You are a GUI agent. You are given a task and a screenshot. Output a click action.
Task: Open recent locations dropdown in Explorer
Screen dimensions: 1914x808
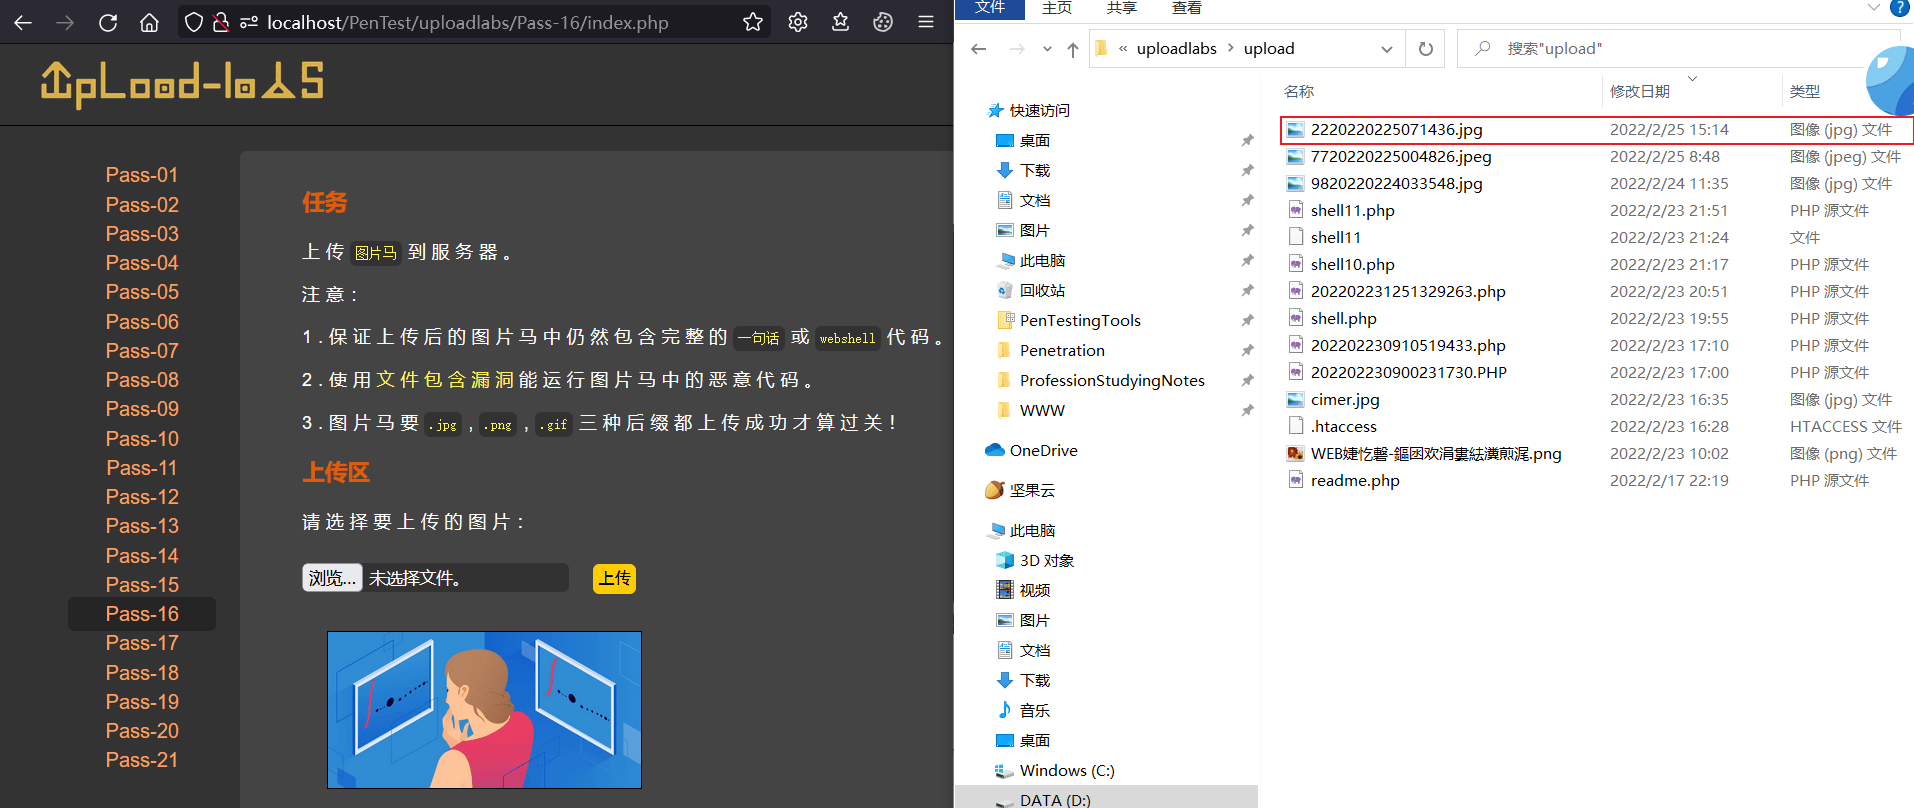click(1047, 49)
